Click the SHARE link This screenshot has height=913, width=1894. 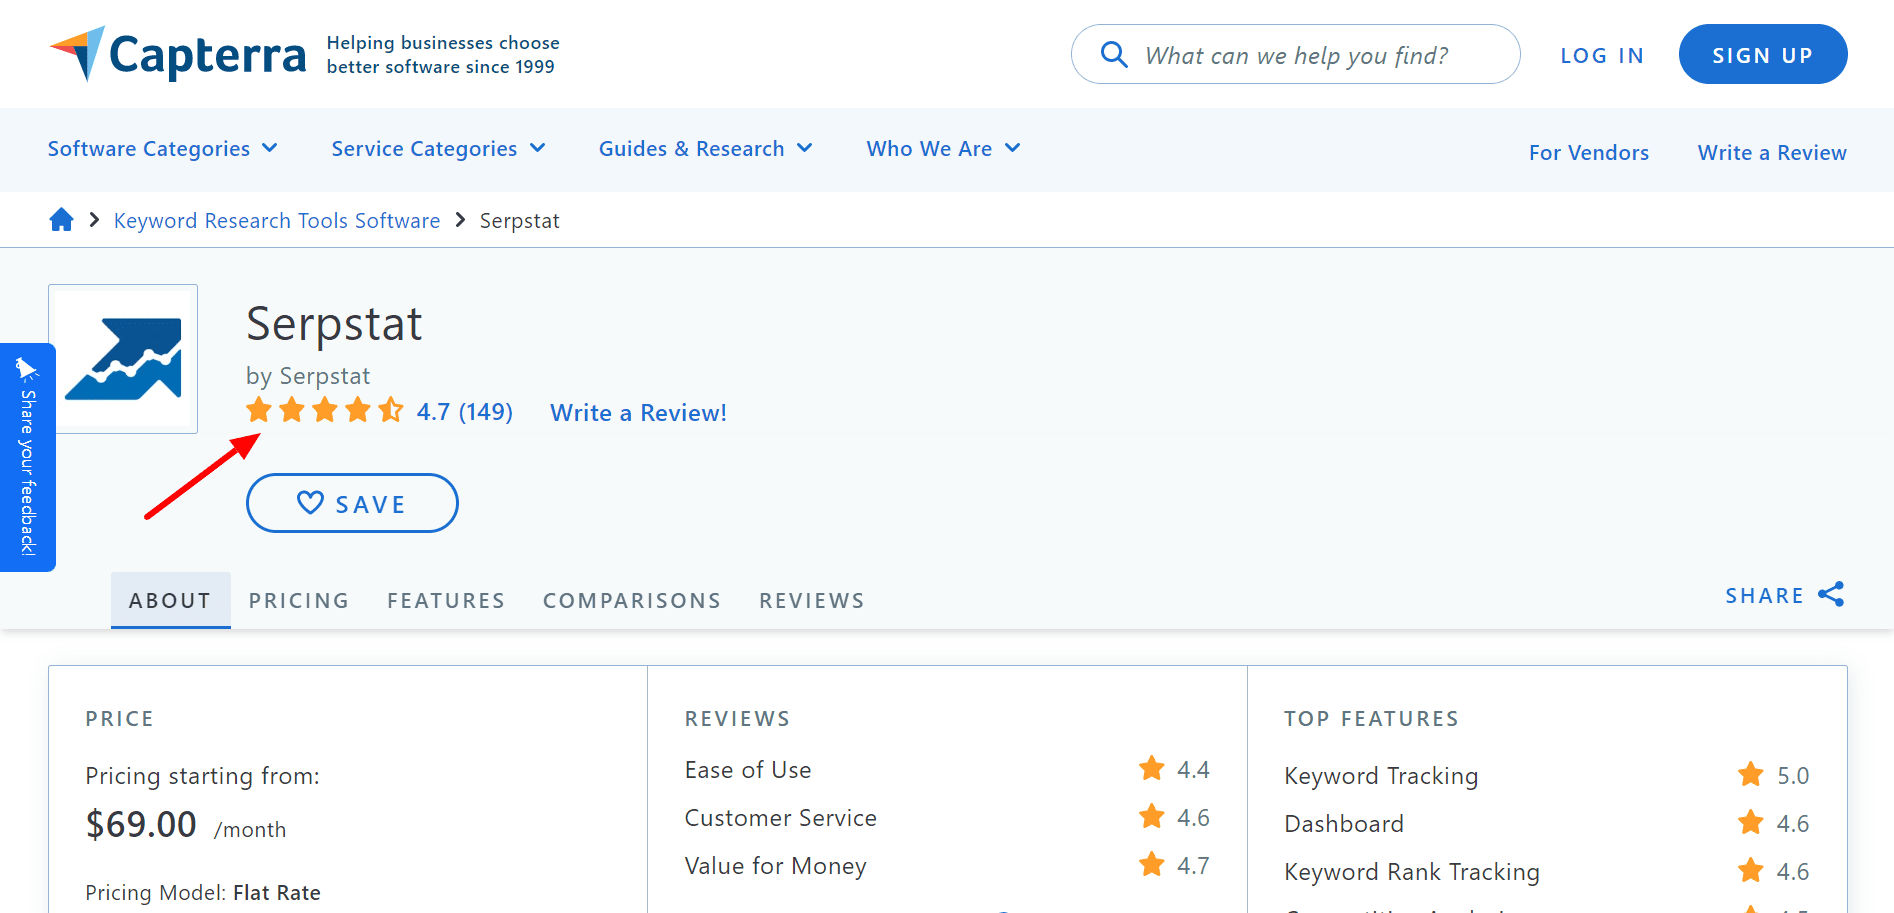click(1765, 596)
